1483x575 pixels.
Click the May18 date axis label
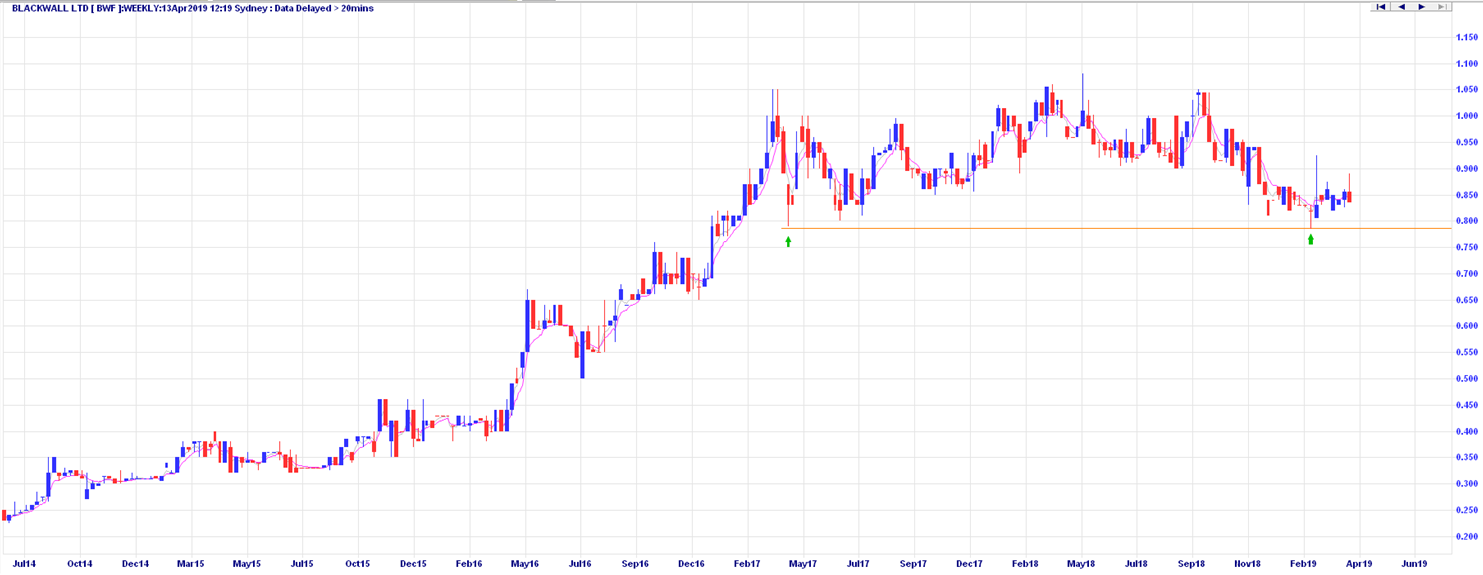1081,564
